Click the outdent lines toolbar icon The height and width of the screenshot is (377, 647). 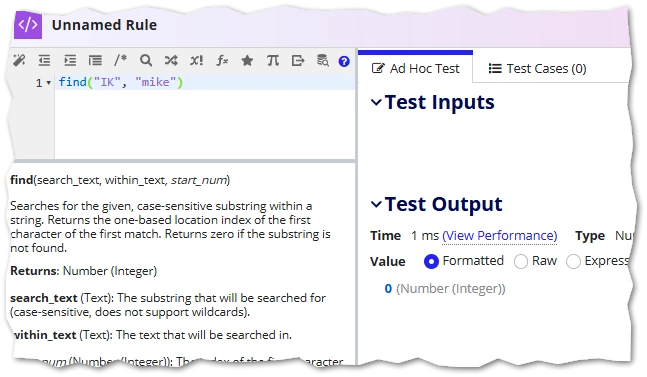44,61
